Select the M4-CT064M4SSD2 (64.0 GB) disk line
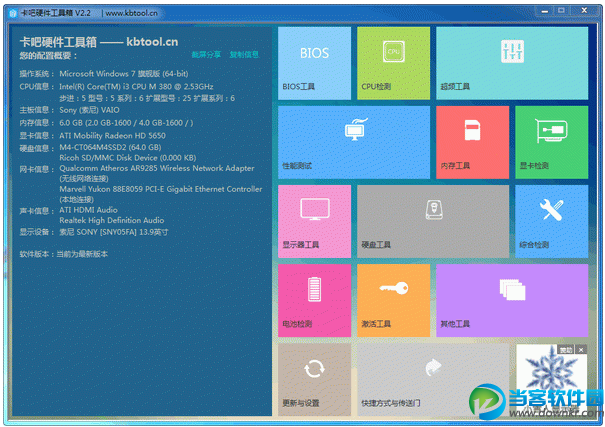Image resolution: width=605 pixels, height=427 pixels. (x=110, y=147)
